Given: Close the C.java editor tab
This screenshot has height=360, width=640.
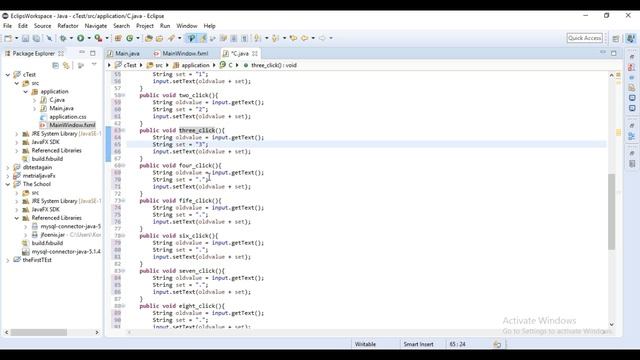Looking at the screenshot, I should [255, 53].
